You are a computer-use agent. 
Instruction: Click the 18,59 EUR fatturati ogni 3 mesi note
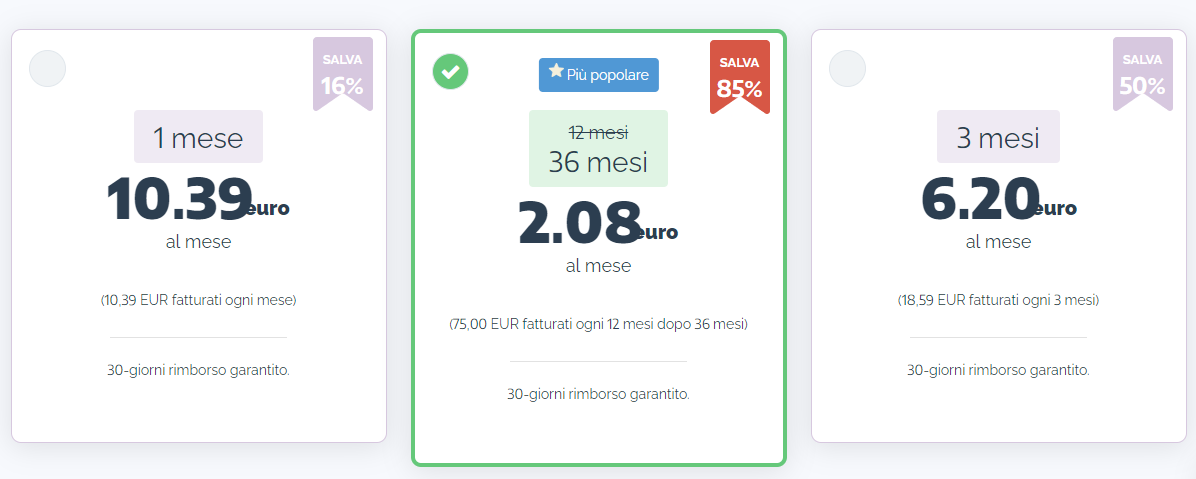coord(998,301)
